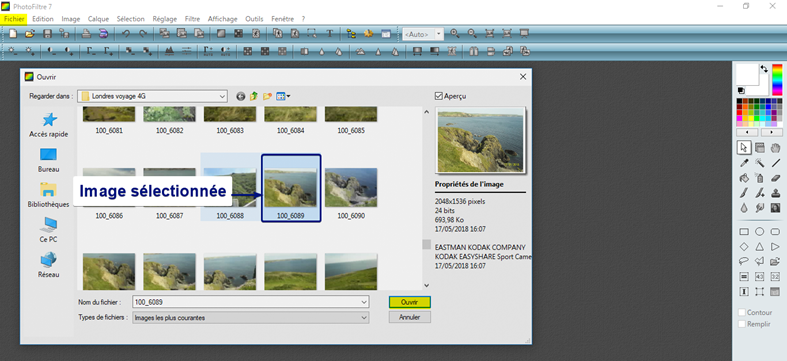Create a new folder with the folder icon
The image size is (787, 361).
[267, 96]
